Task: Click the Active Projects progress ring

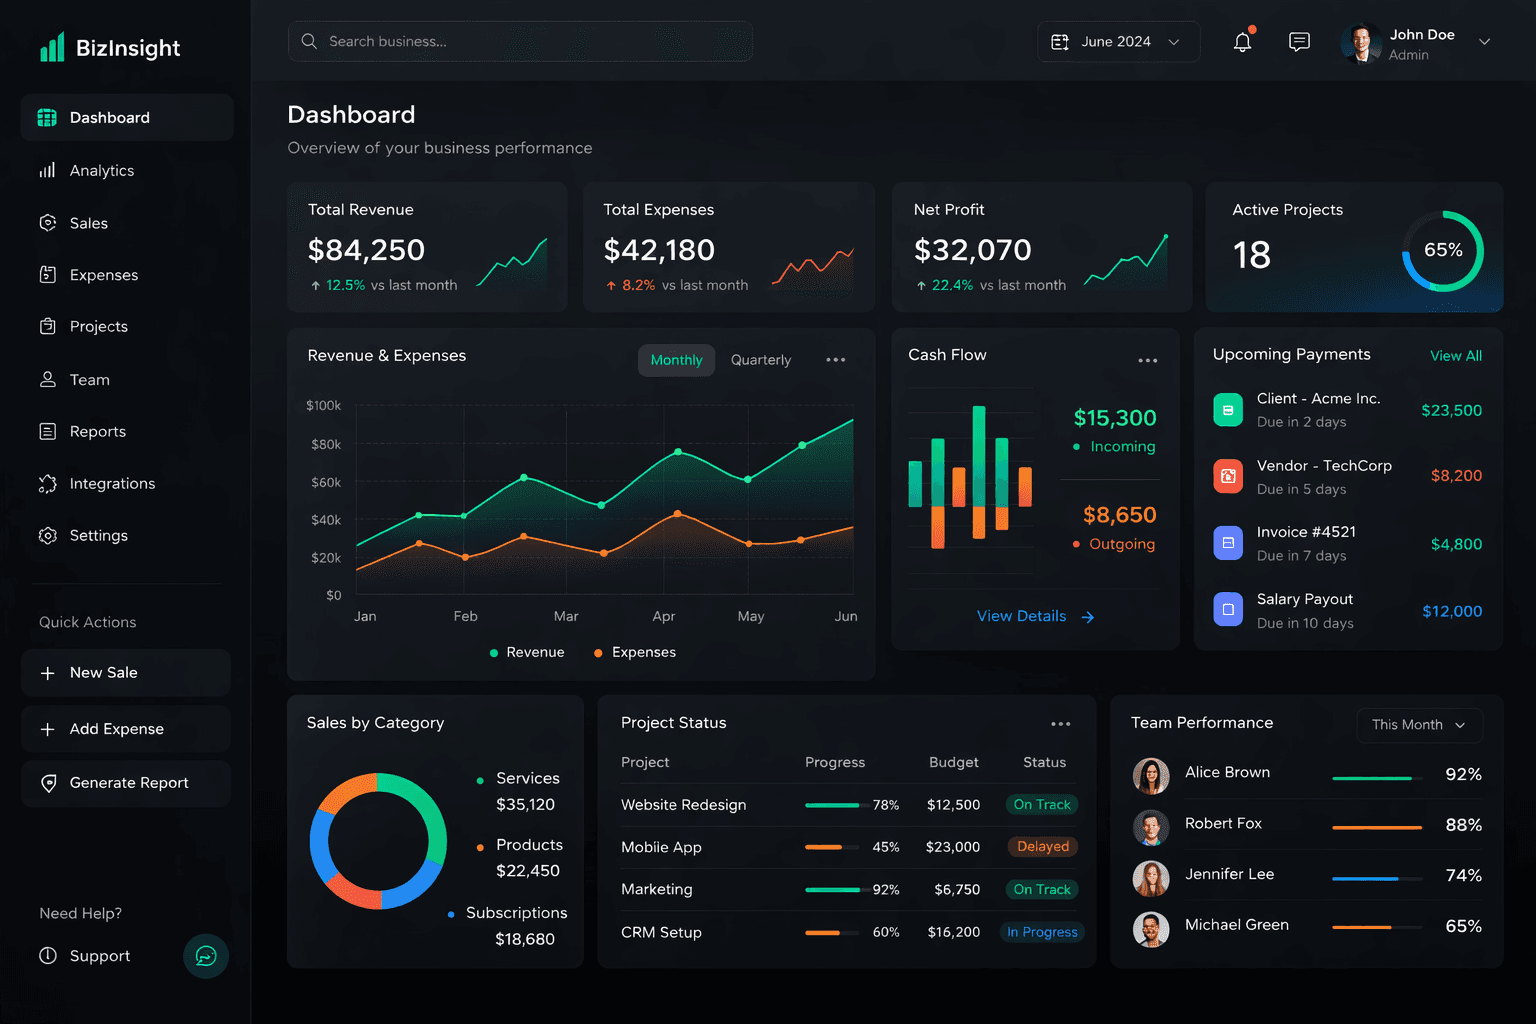Action: pos(1442,252)
